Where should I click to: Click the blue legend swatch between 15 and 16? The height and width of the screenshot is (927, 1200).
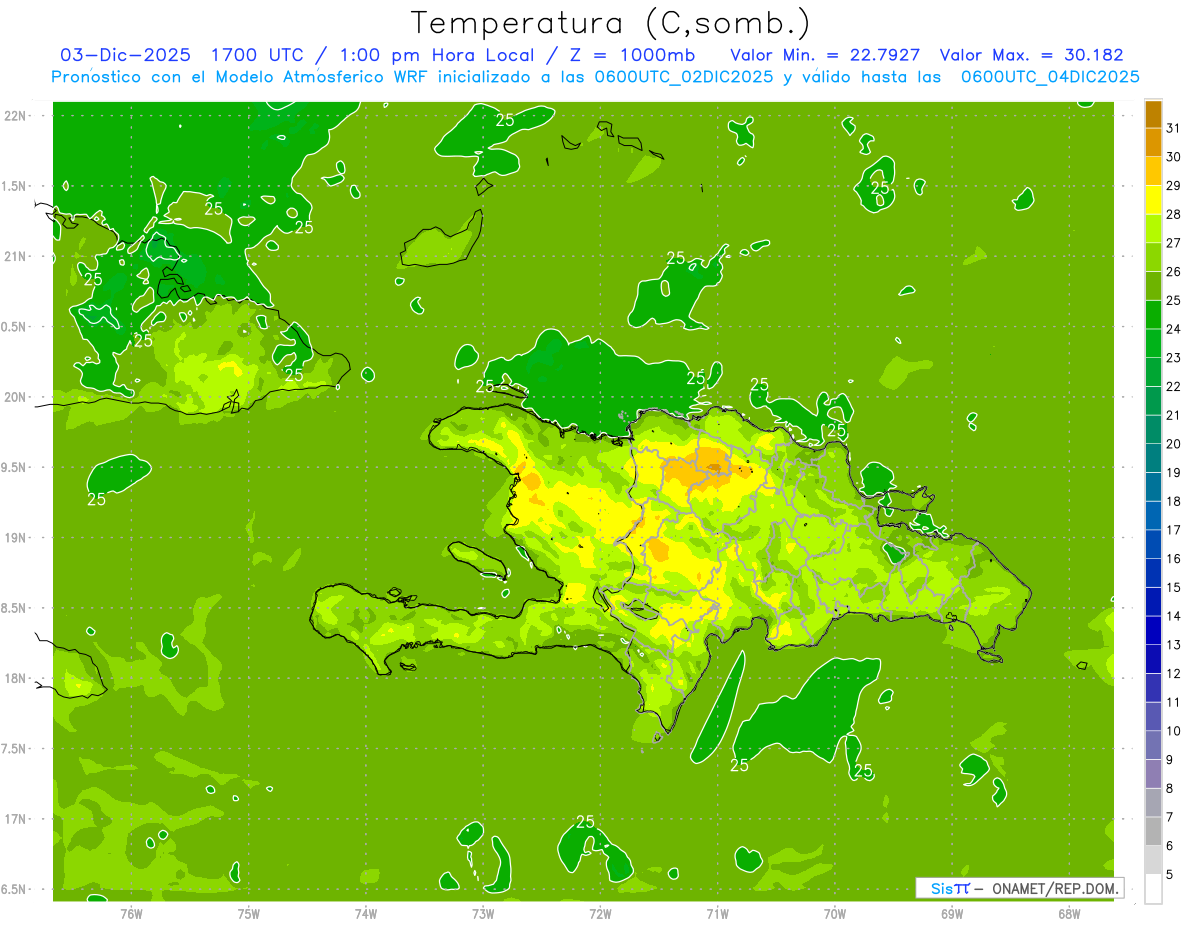pos(1153,573)
